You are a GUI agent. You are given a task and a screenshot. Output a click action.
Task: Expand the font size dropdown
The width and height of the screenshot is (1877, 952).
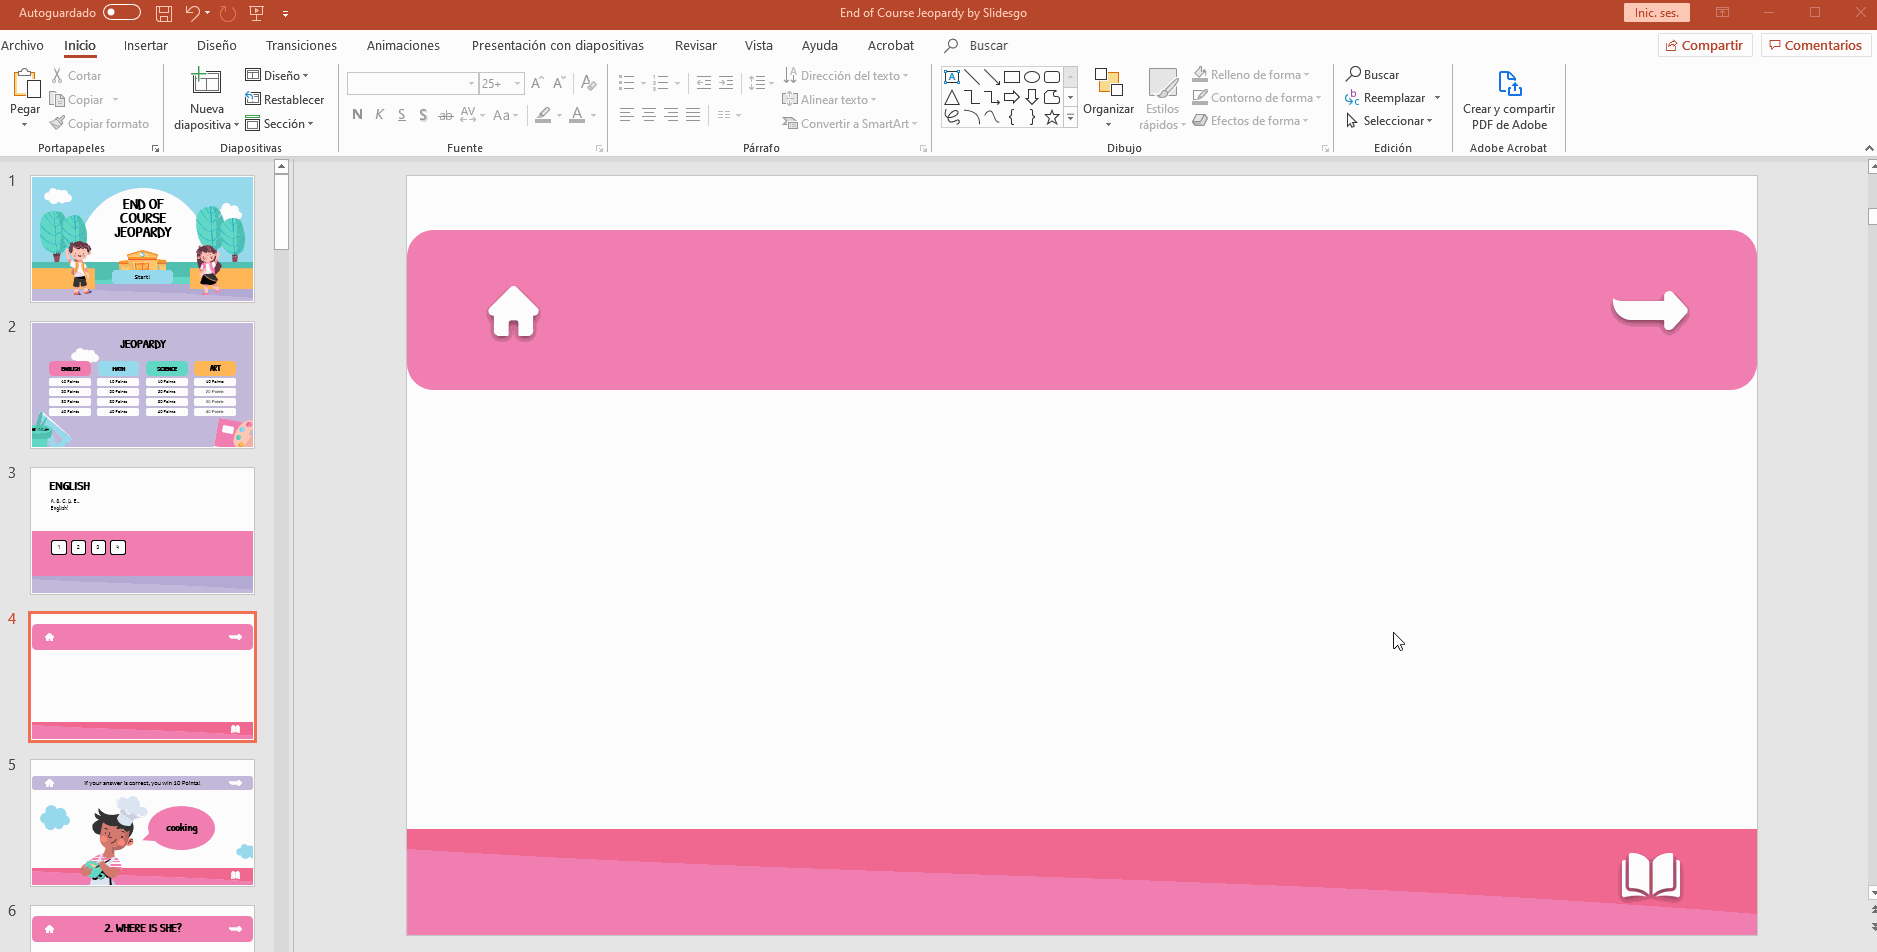[x=517, y=84]
